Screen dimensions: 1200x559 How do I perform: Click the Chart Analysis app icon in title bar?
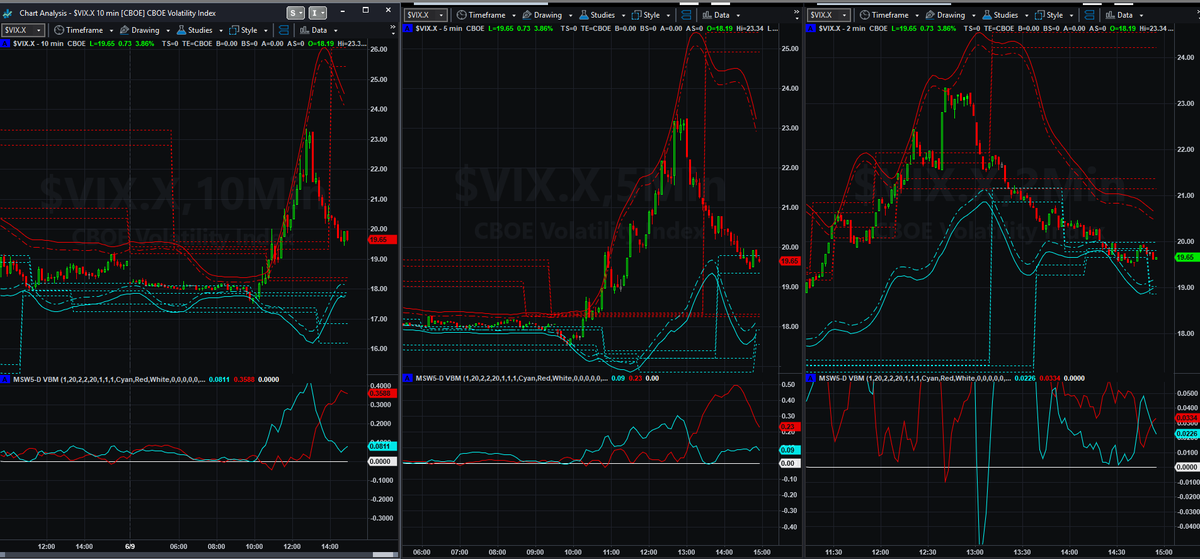pyautogui.click(x=8, y=14)
